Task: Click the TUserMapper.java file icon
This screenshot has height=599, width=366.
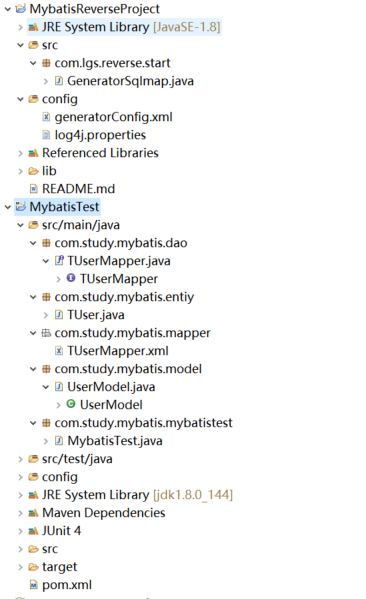Action: pyautogui.click(x=59, y=261)
